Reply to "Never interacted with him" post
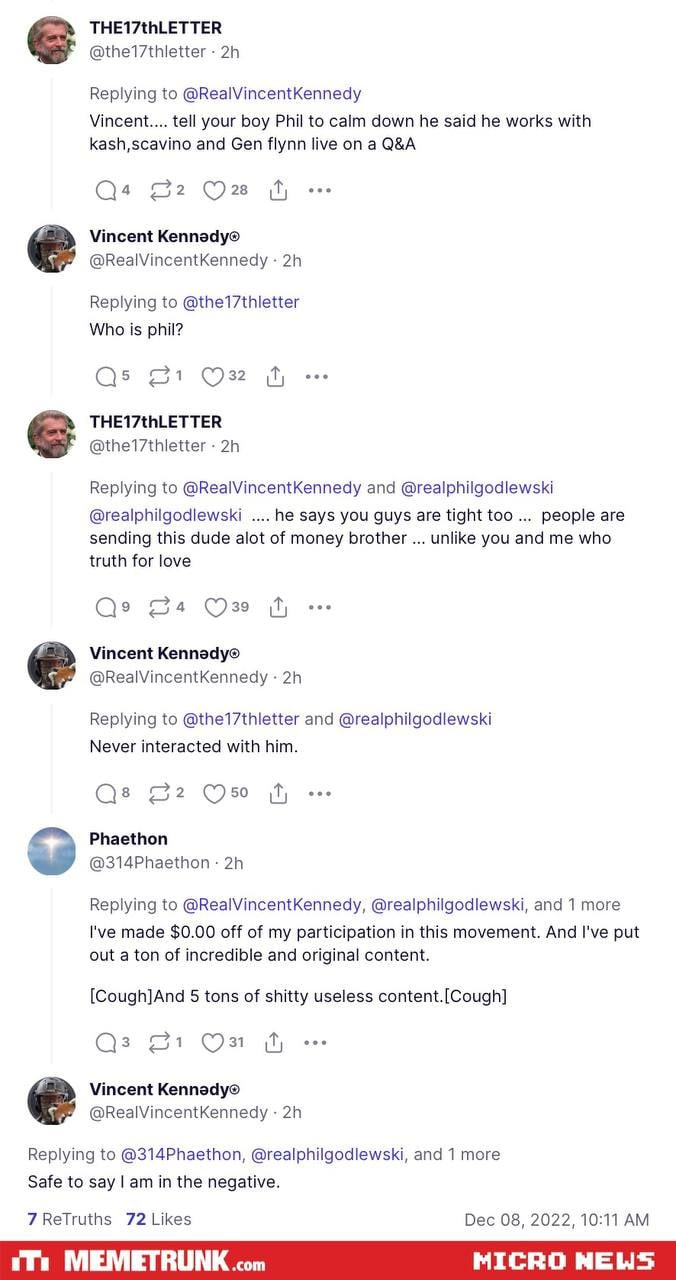The width and height of the screenshot is (676, 1280). click(x=105, y=793)
